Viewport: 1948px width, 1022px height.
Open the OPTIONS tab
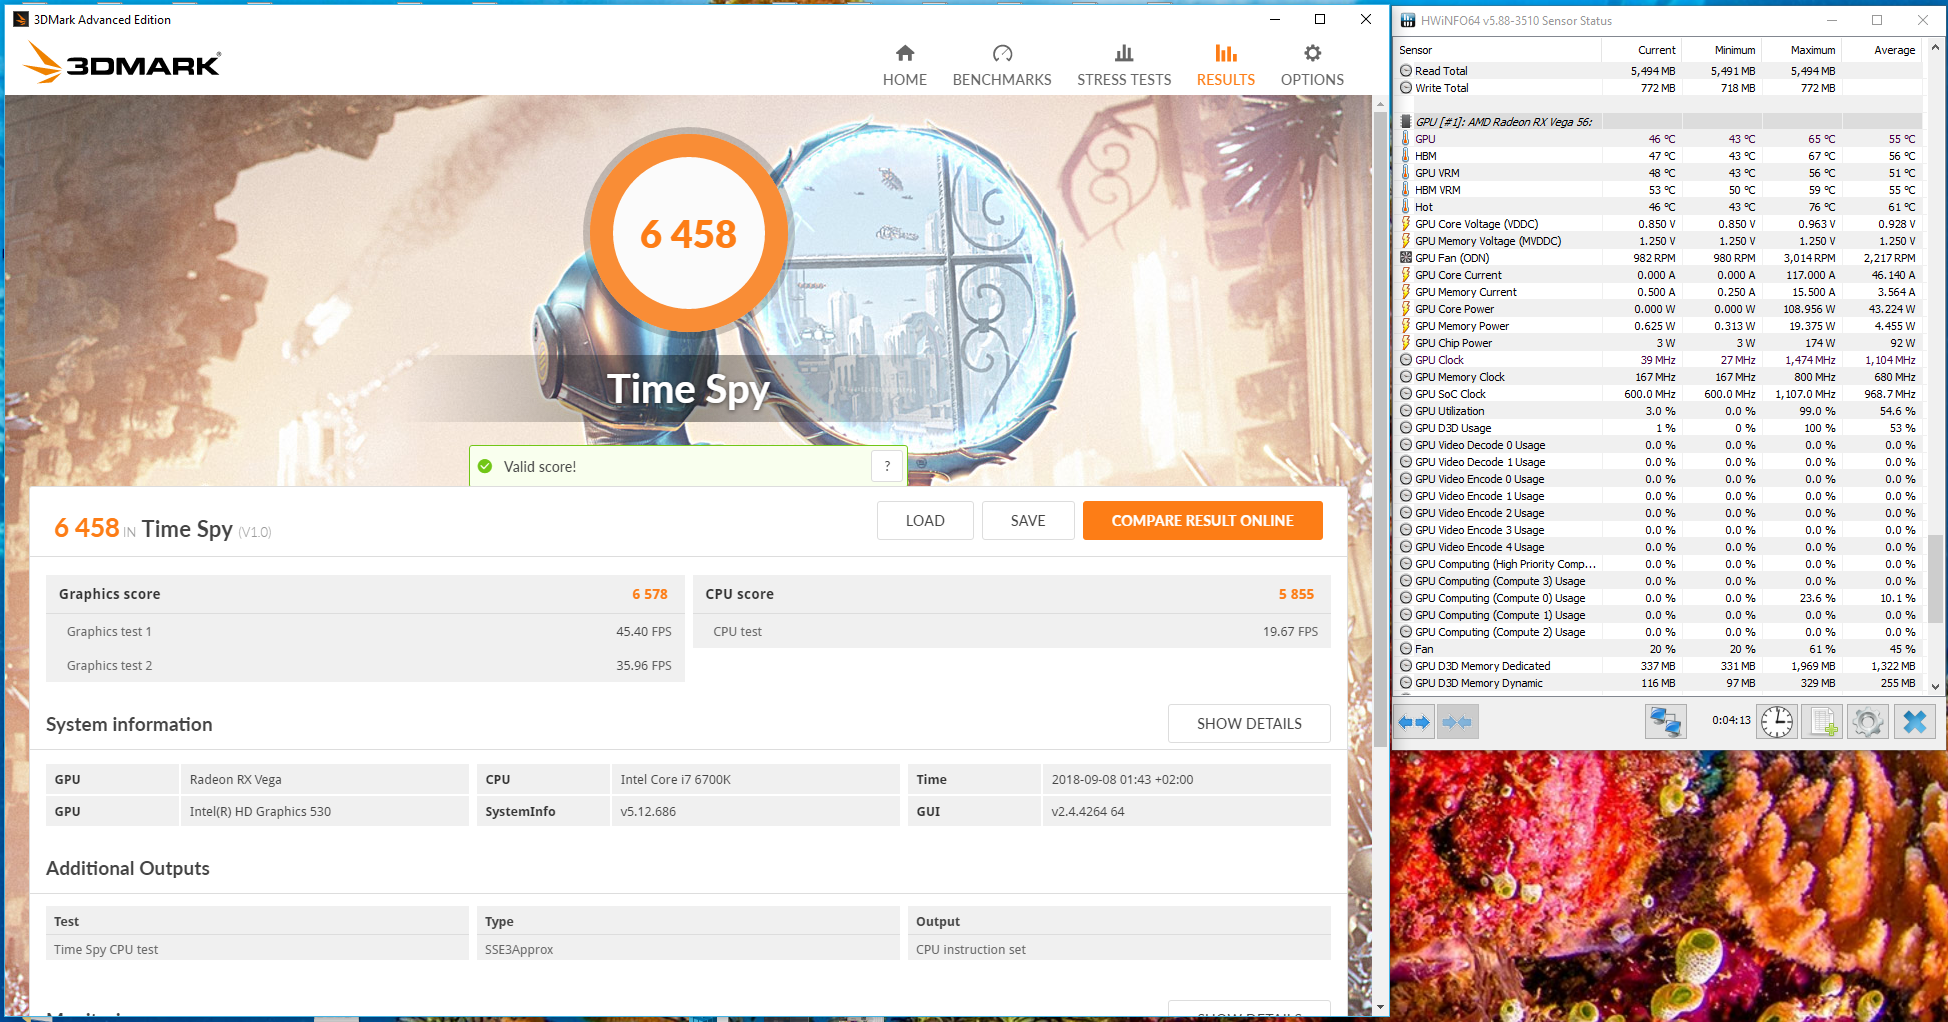1312,66
